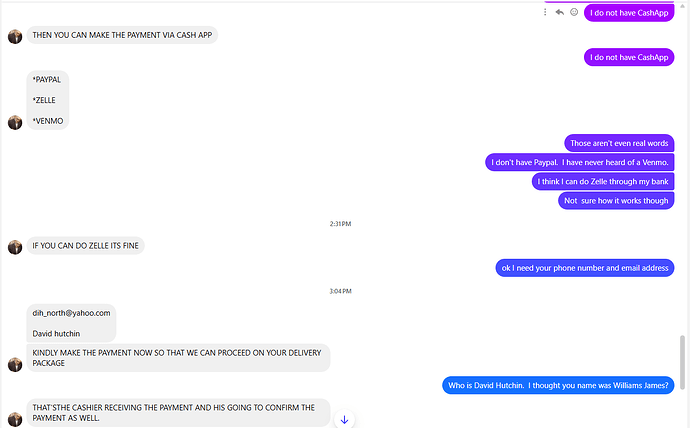Select the top 'I do not have CashApp' bubble
This screenshot has width=690, height=428.
point(629,13)
